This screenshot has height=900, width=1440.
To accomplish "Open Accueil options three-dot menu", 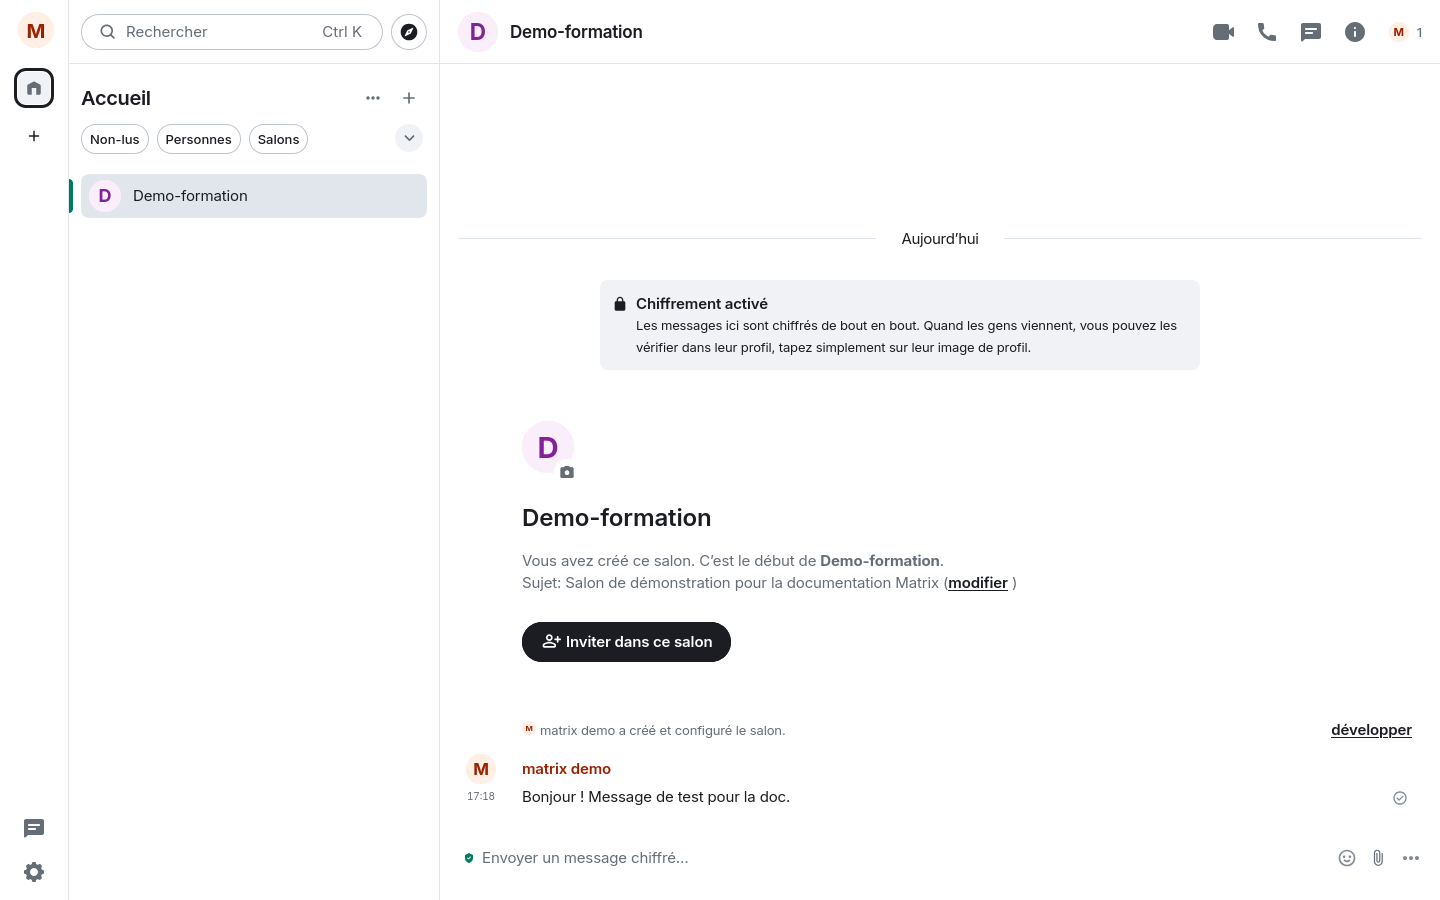I will (373, 98).
